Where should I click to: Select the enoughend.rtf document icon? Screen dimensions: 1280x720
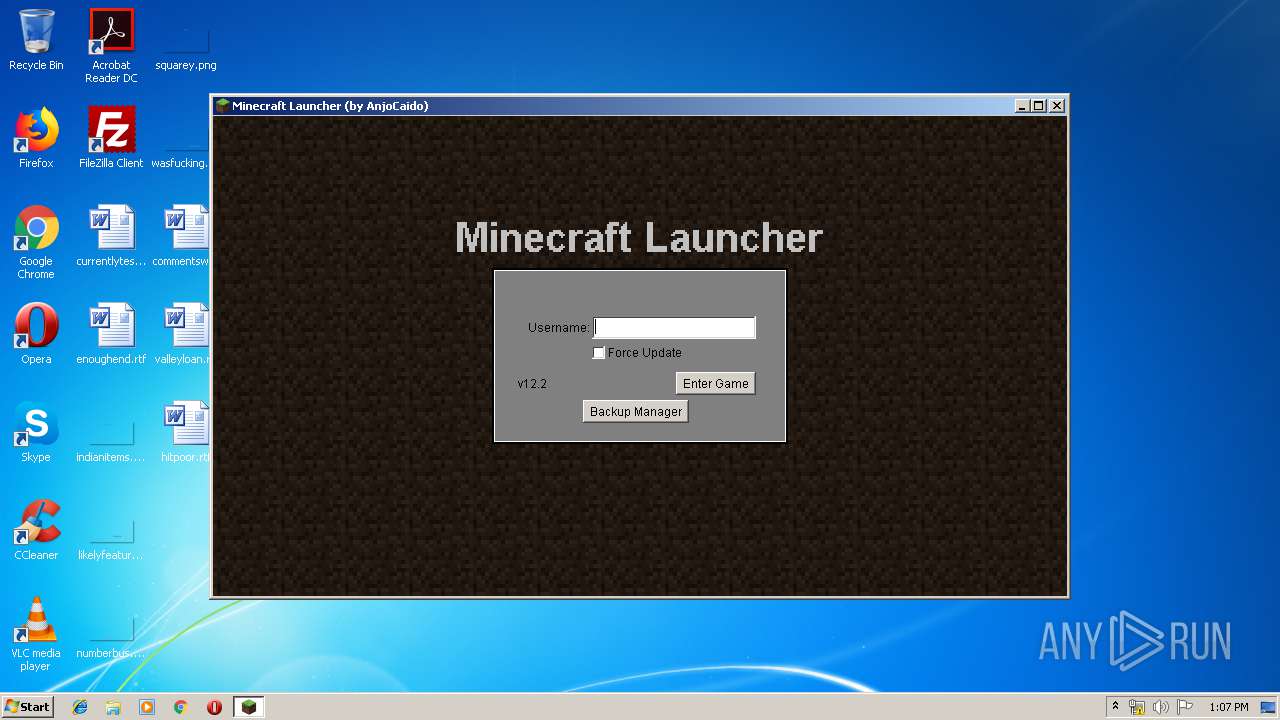coord(111,334)
